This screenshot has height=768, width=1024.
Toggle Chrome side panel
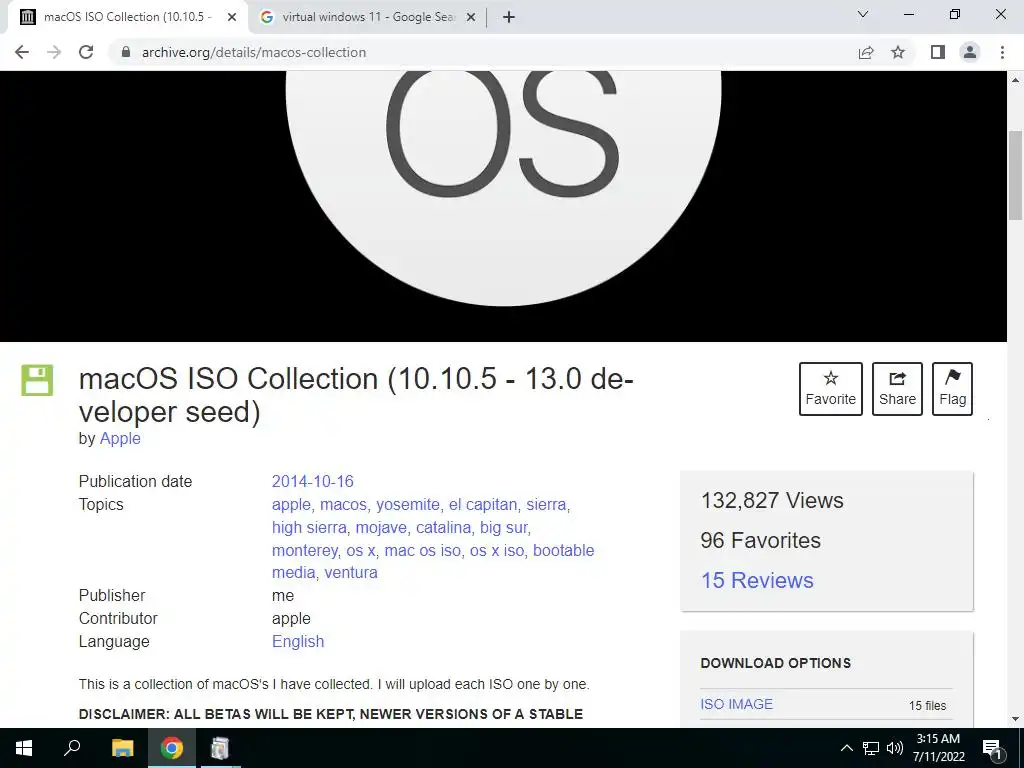coord(938,52)
